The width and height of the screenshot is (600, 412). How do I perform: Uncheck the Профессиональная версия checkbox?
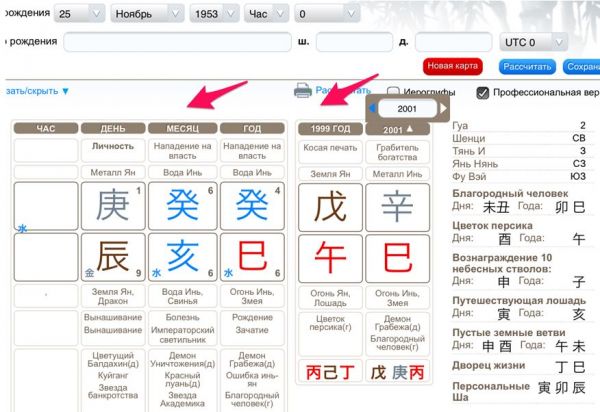point(483,92)
